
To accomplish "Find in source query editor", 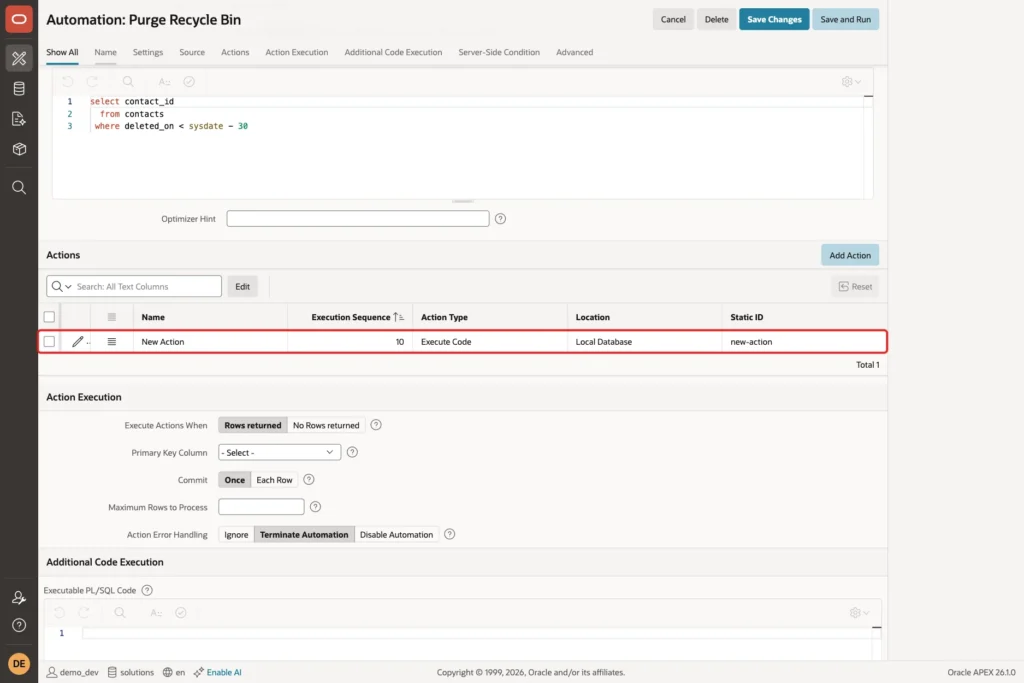I will pyautogui.click(x=128, y=82).
